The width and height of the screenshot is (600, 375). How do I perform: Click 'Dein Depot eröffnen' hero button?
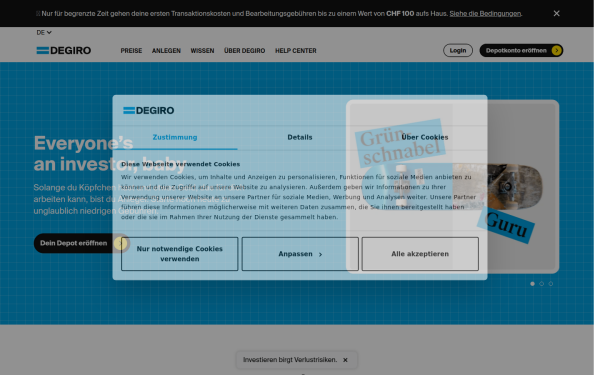click(x=82, y=243)
